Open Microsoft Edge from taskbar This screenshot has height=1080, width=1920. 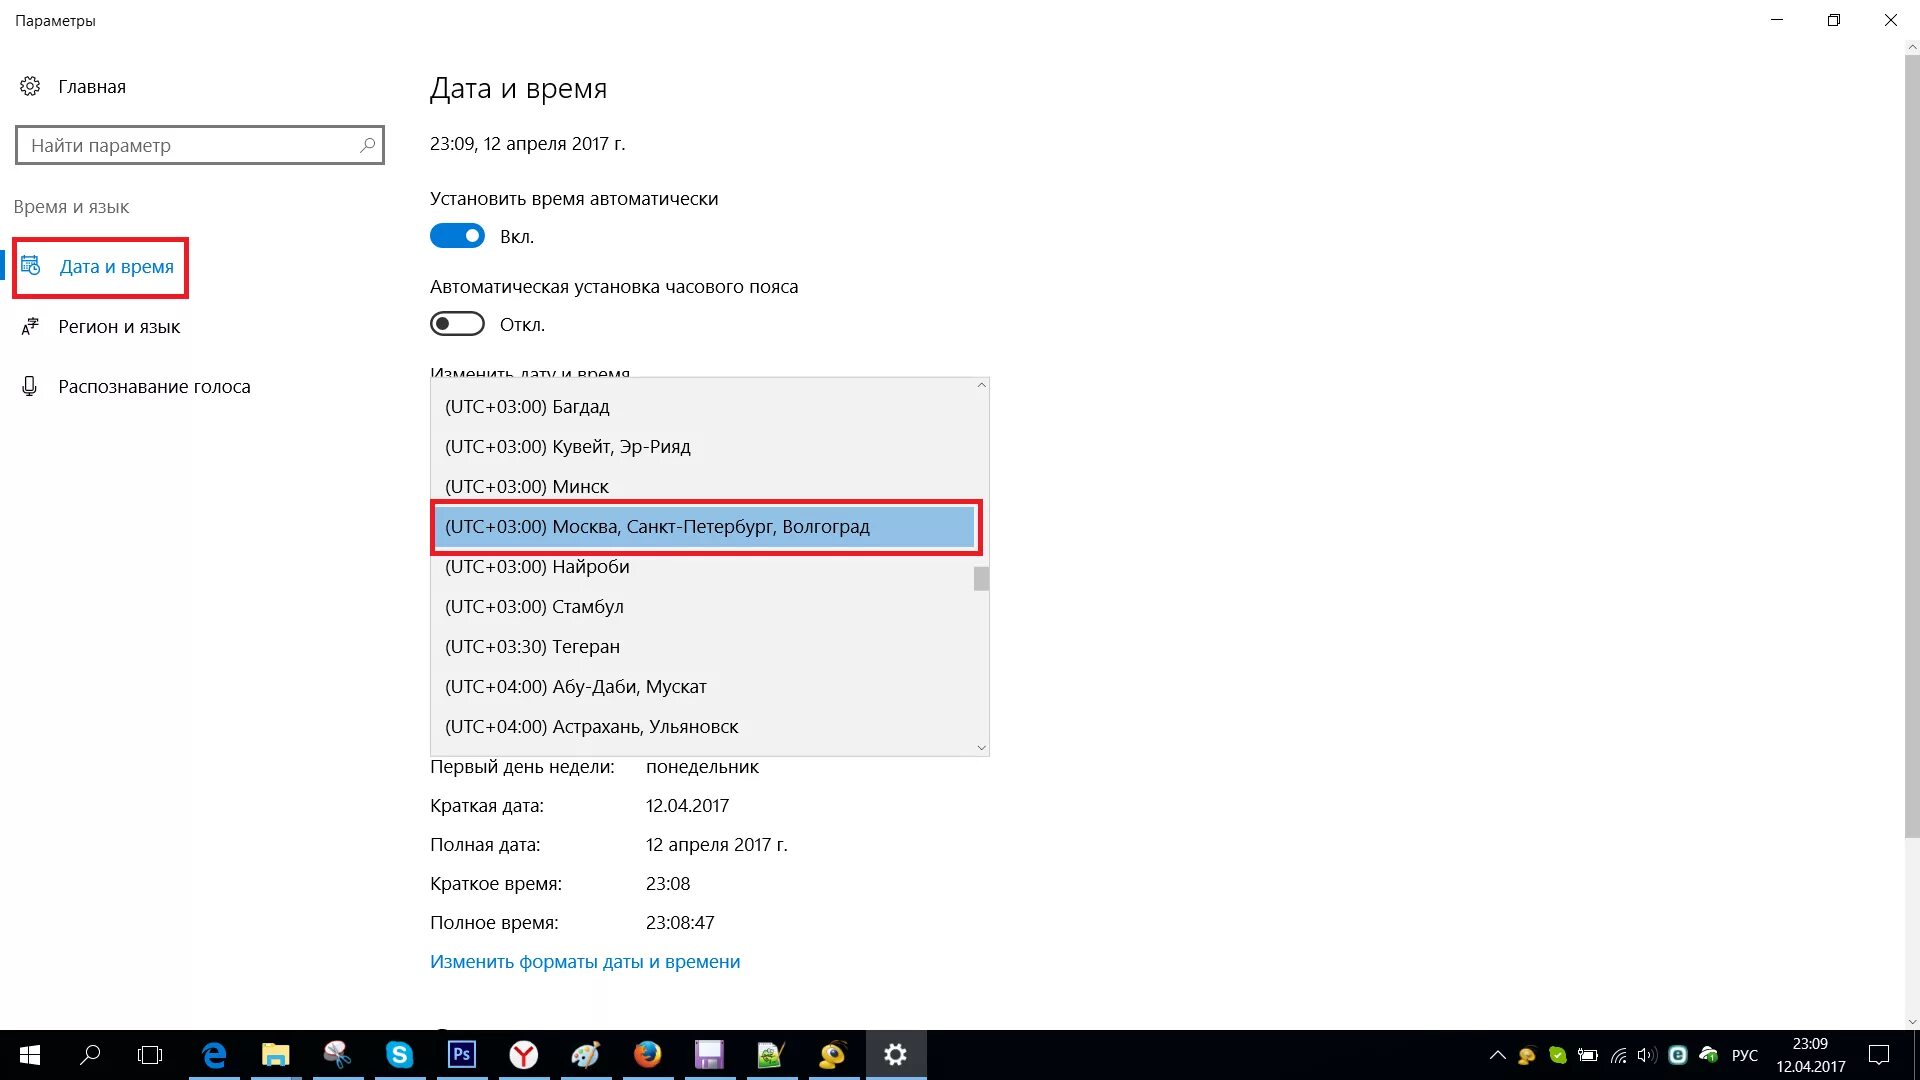click(x=214, y=1054)
